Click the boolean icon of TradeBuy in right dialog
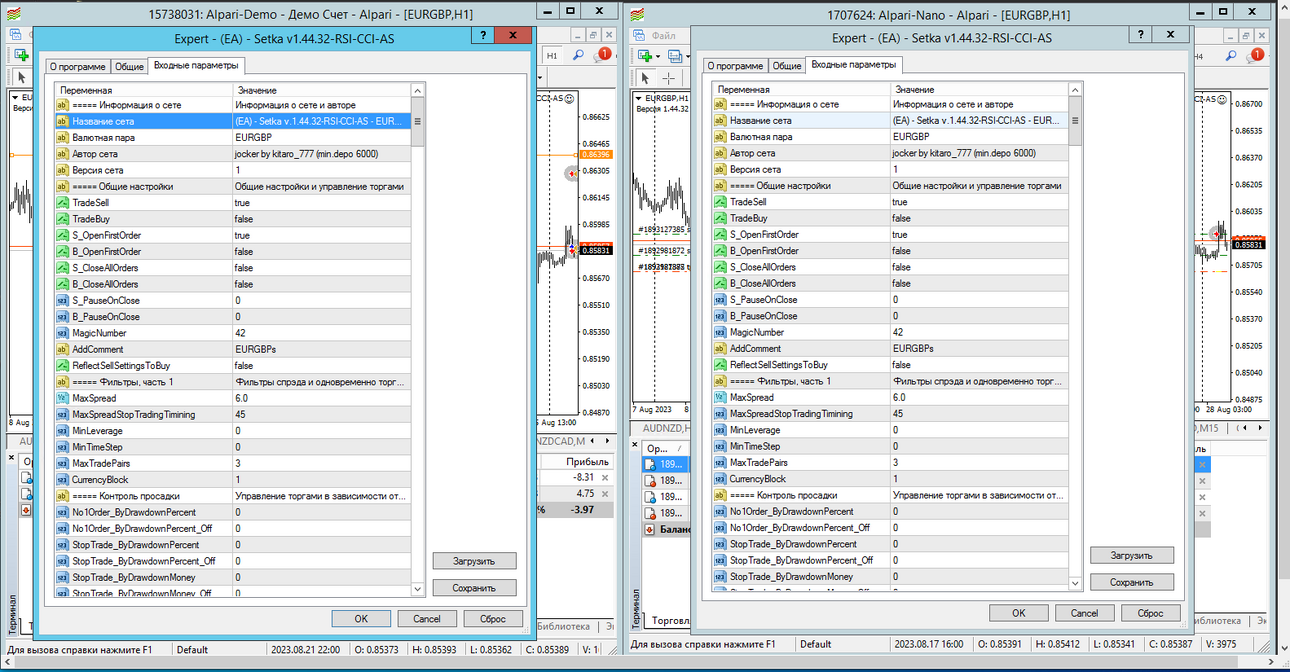This screenshot has height=672, width=1290. (x=720, y=218)
